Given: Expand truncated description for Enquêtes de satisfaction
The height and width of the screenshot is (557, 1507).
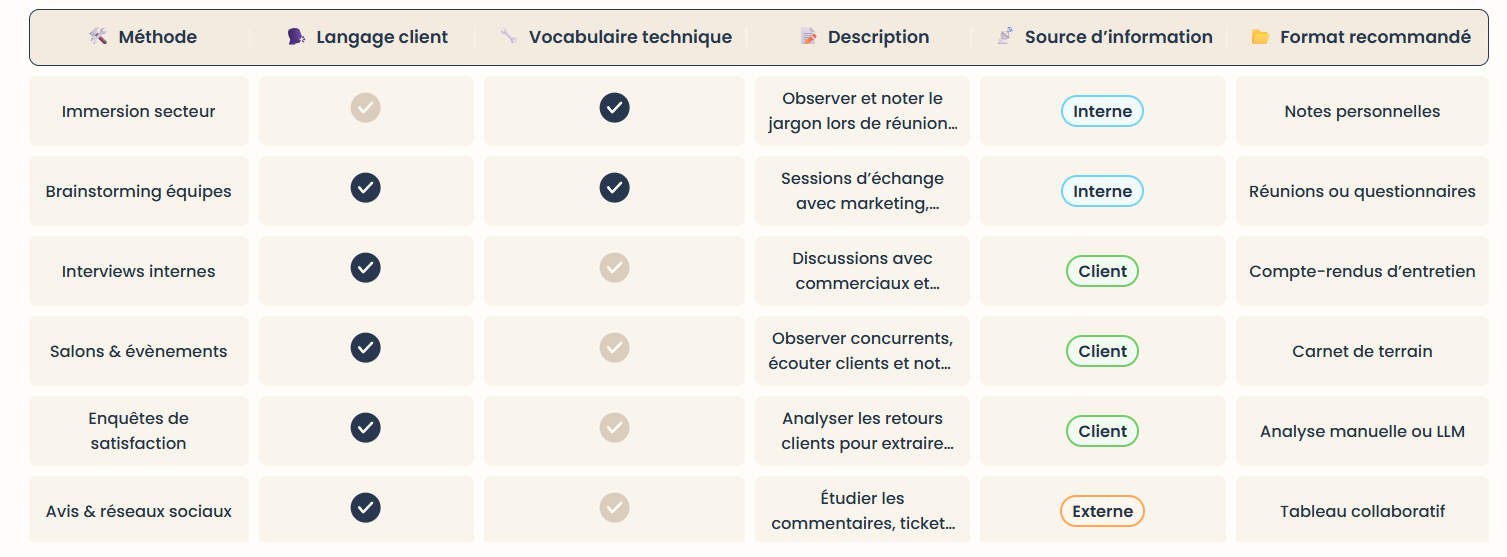Looking at the screenshot, I should (x=862, y=431).
